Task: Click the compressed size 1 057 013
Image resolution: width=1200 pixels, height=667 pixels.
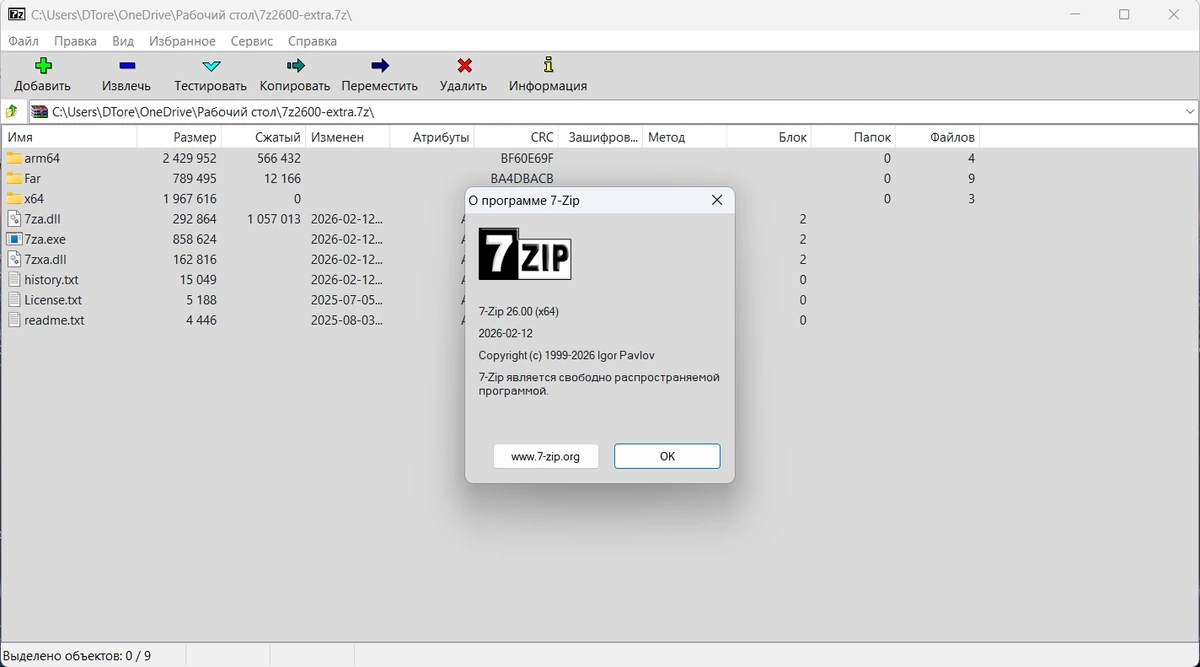Action: [x=273, y=219]
